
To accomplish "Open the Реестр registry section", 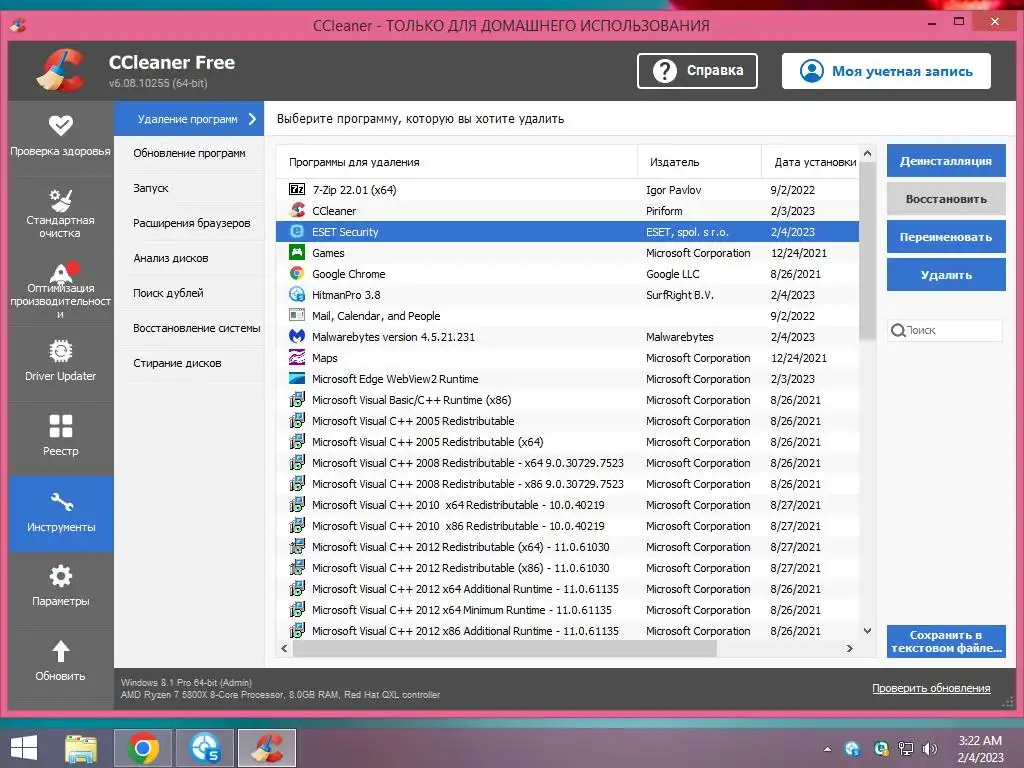I will (61, 436).
